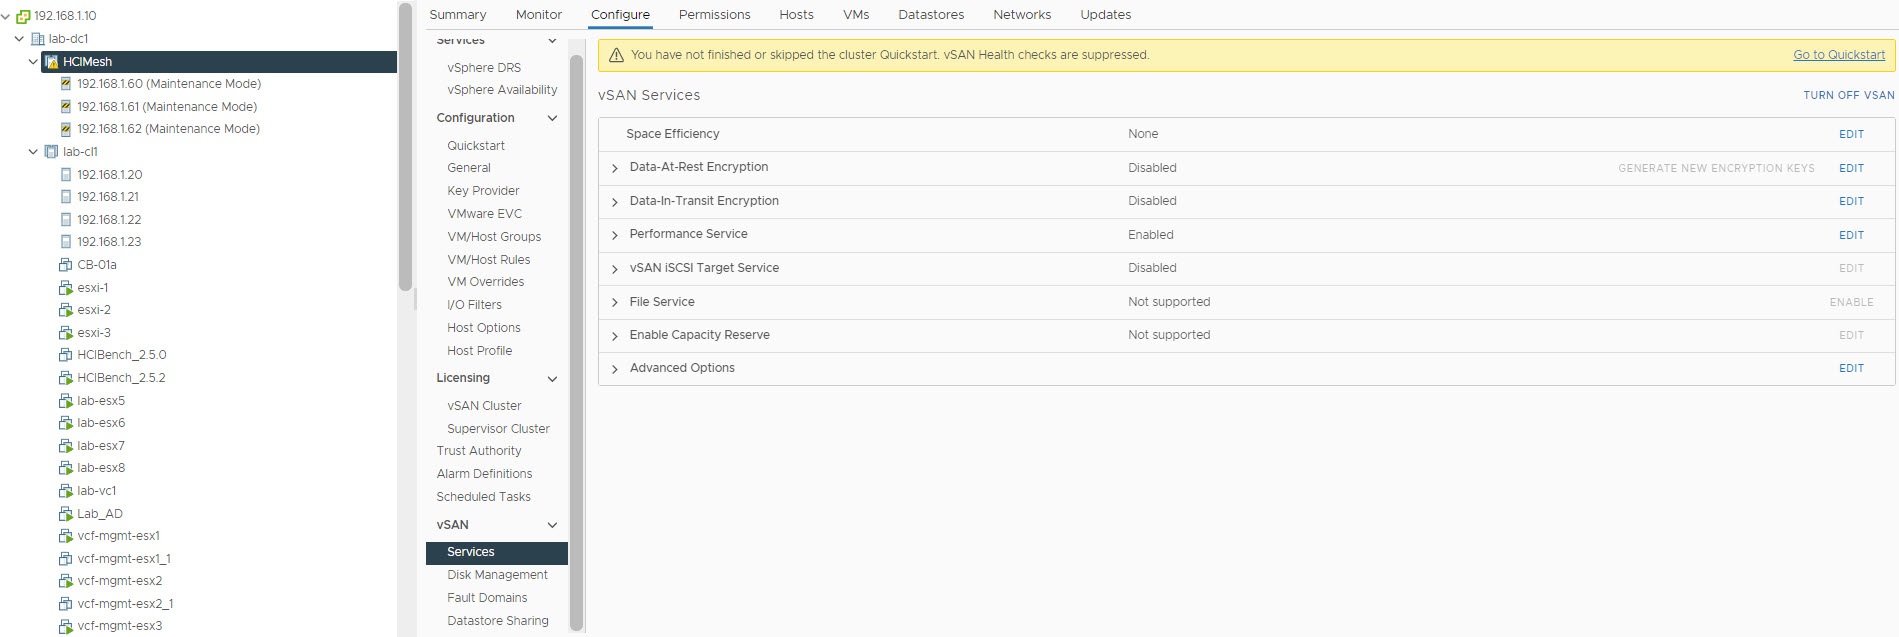The image size is (1899, 637).
Task: Click the vCenter 192.168.1.10 root icon
Action: coord(23,16)
